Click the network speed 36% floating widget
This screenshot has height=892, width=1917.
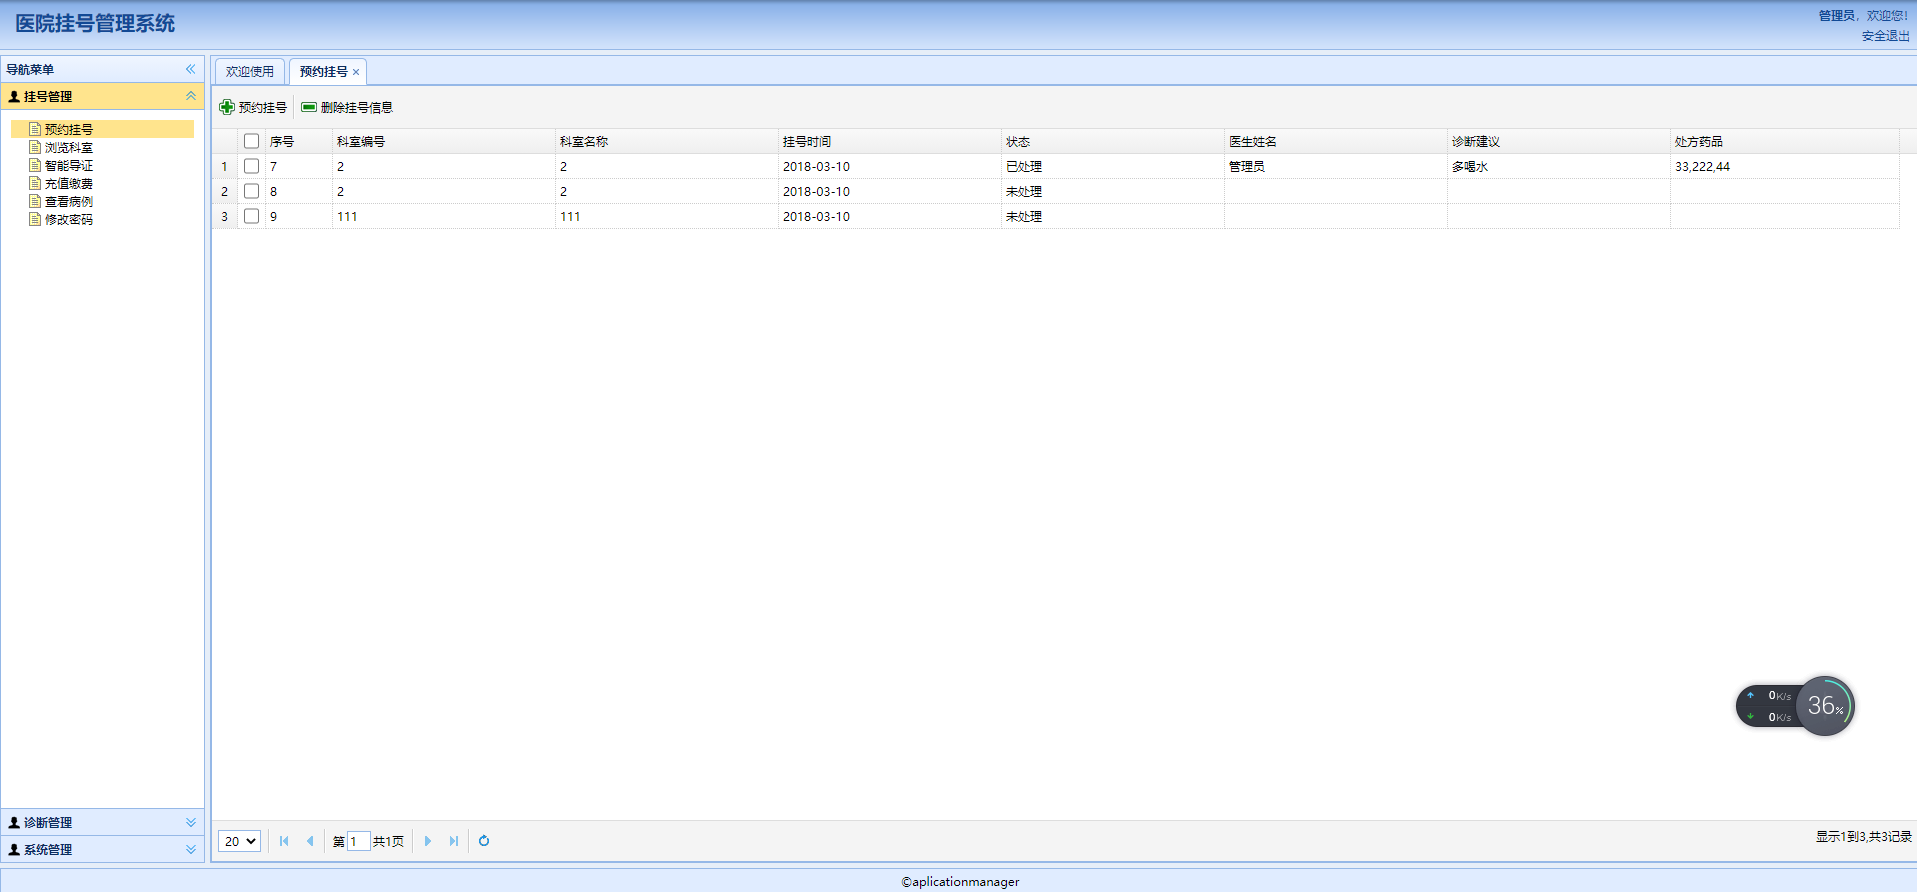point(1796,706)
